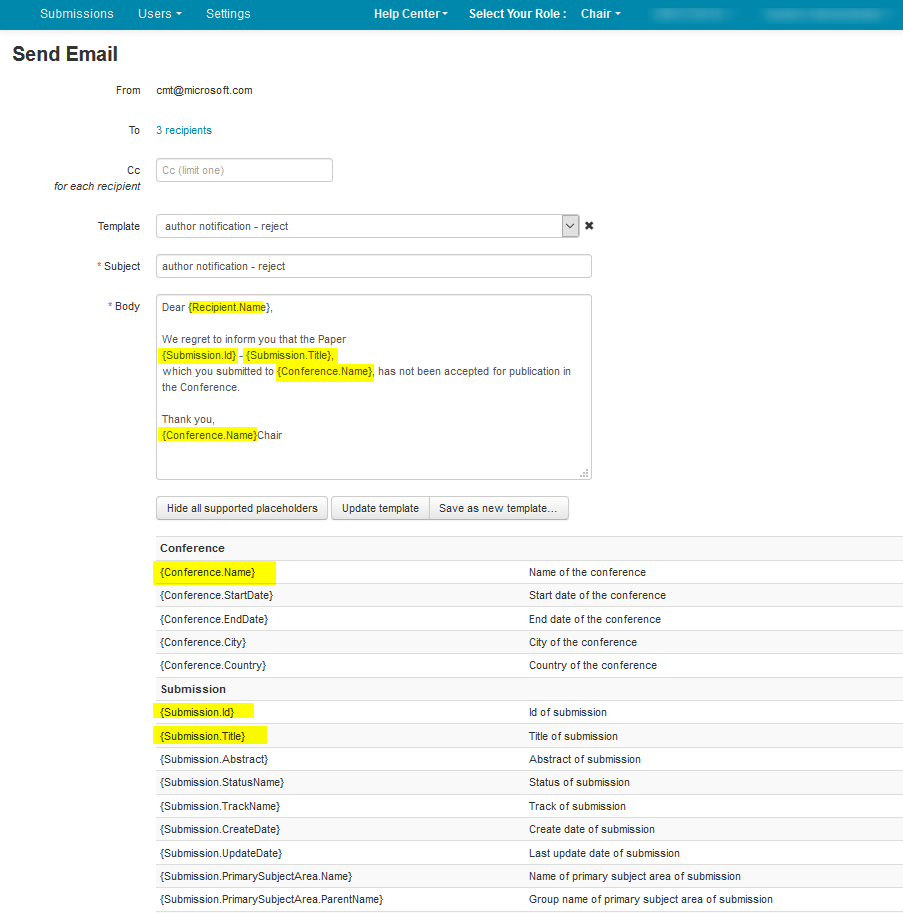Open the Chair role selector
The width and height of the screenshot is (903, 913).
point(600,14)
